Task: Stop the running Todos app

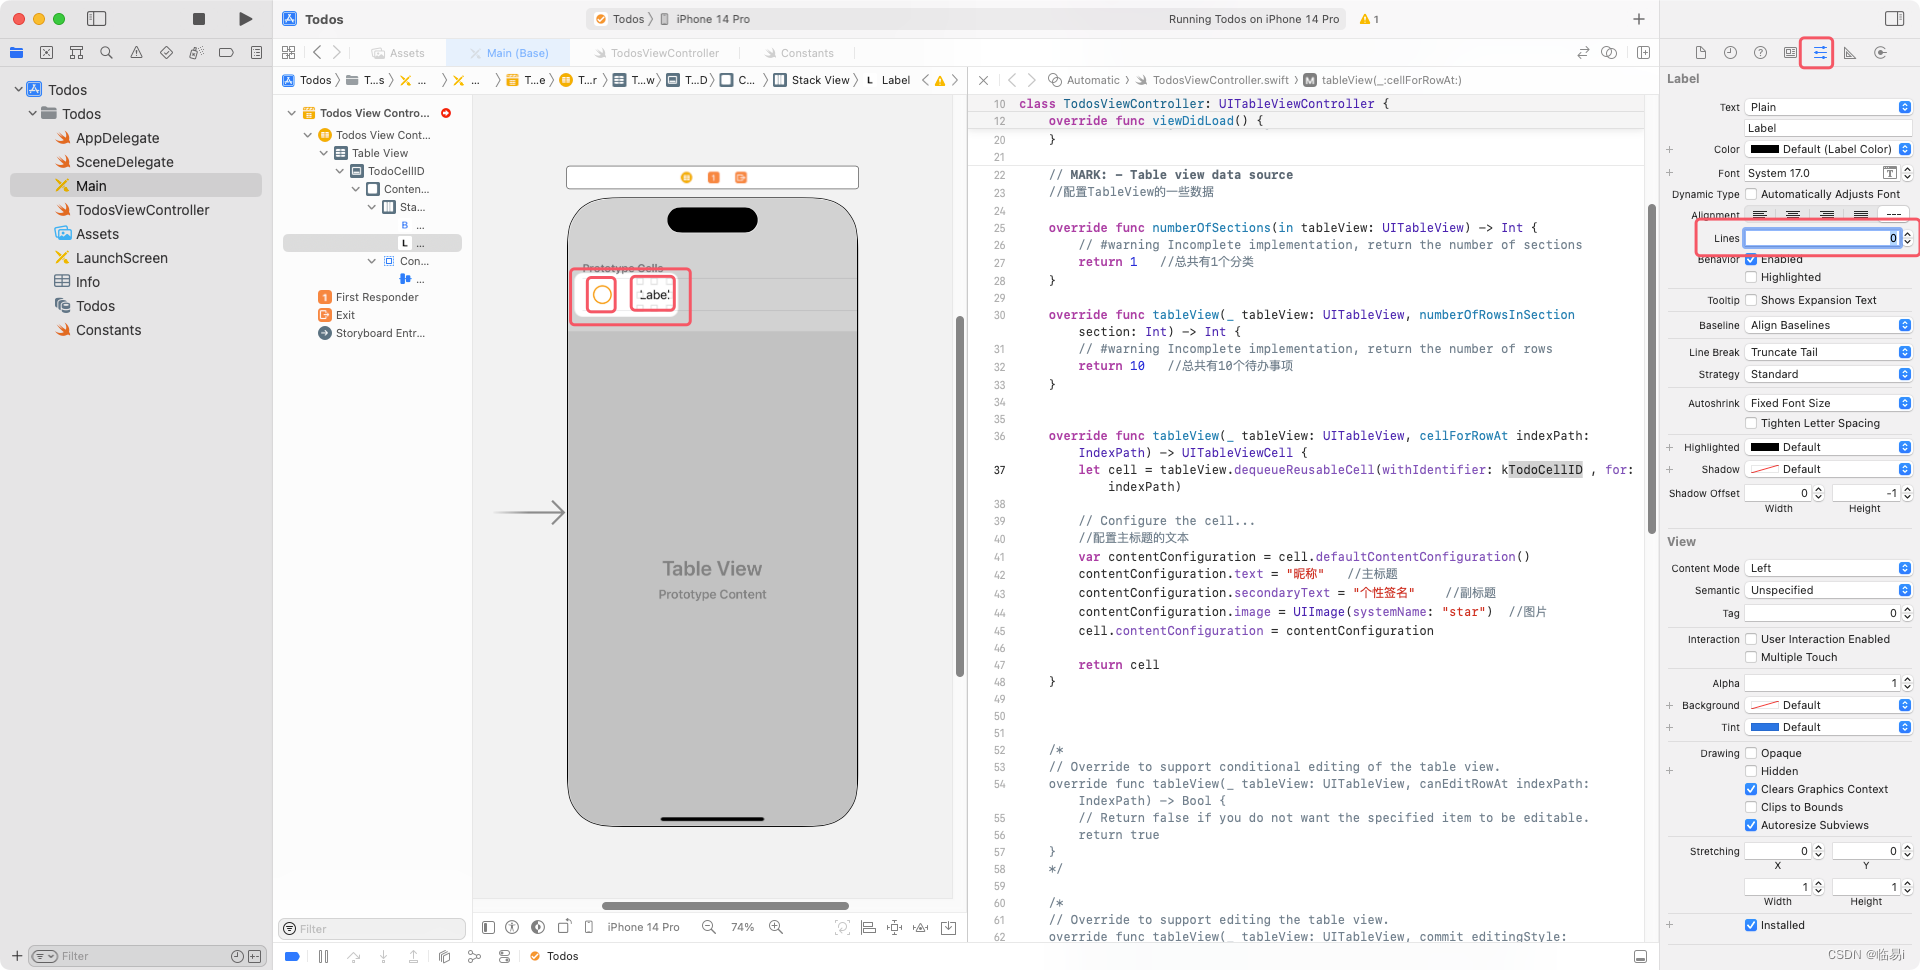Action: [x=199, y=19]
